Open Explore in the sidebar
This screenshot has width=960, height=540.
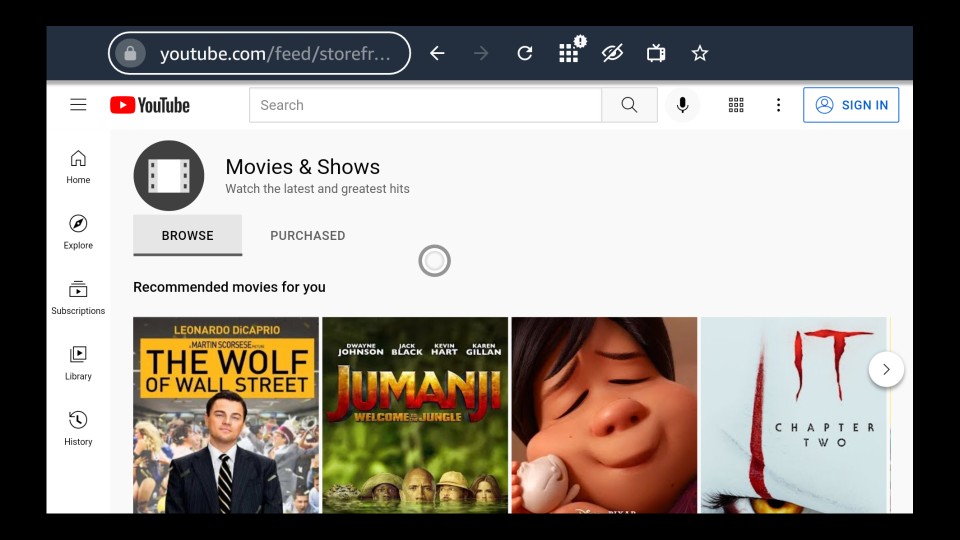pyautogui.click(x=78, y=232)
